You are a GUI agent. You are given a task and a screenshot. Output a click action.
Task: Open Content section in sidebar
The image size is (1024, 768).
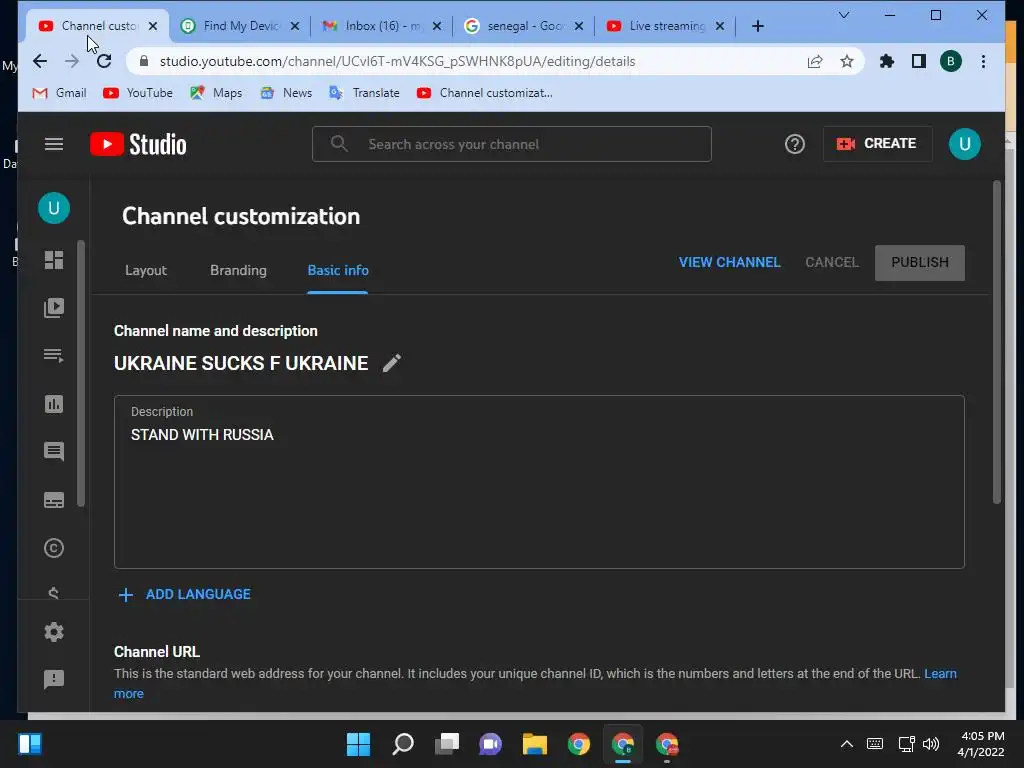[54, 308]
